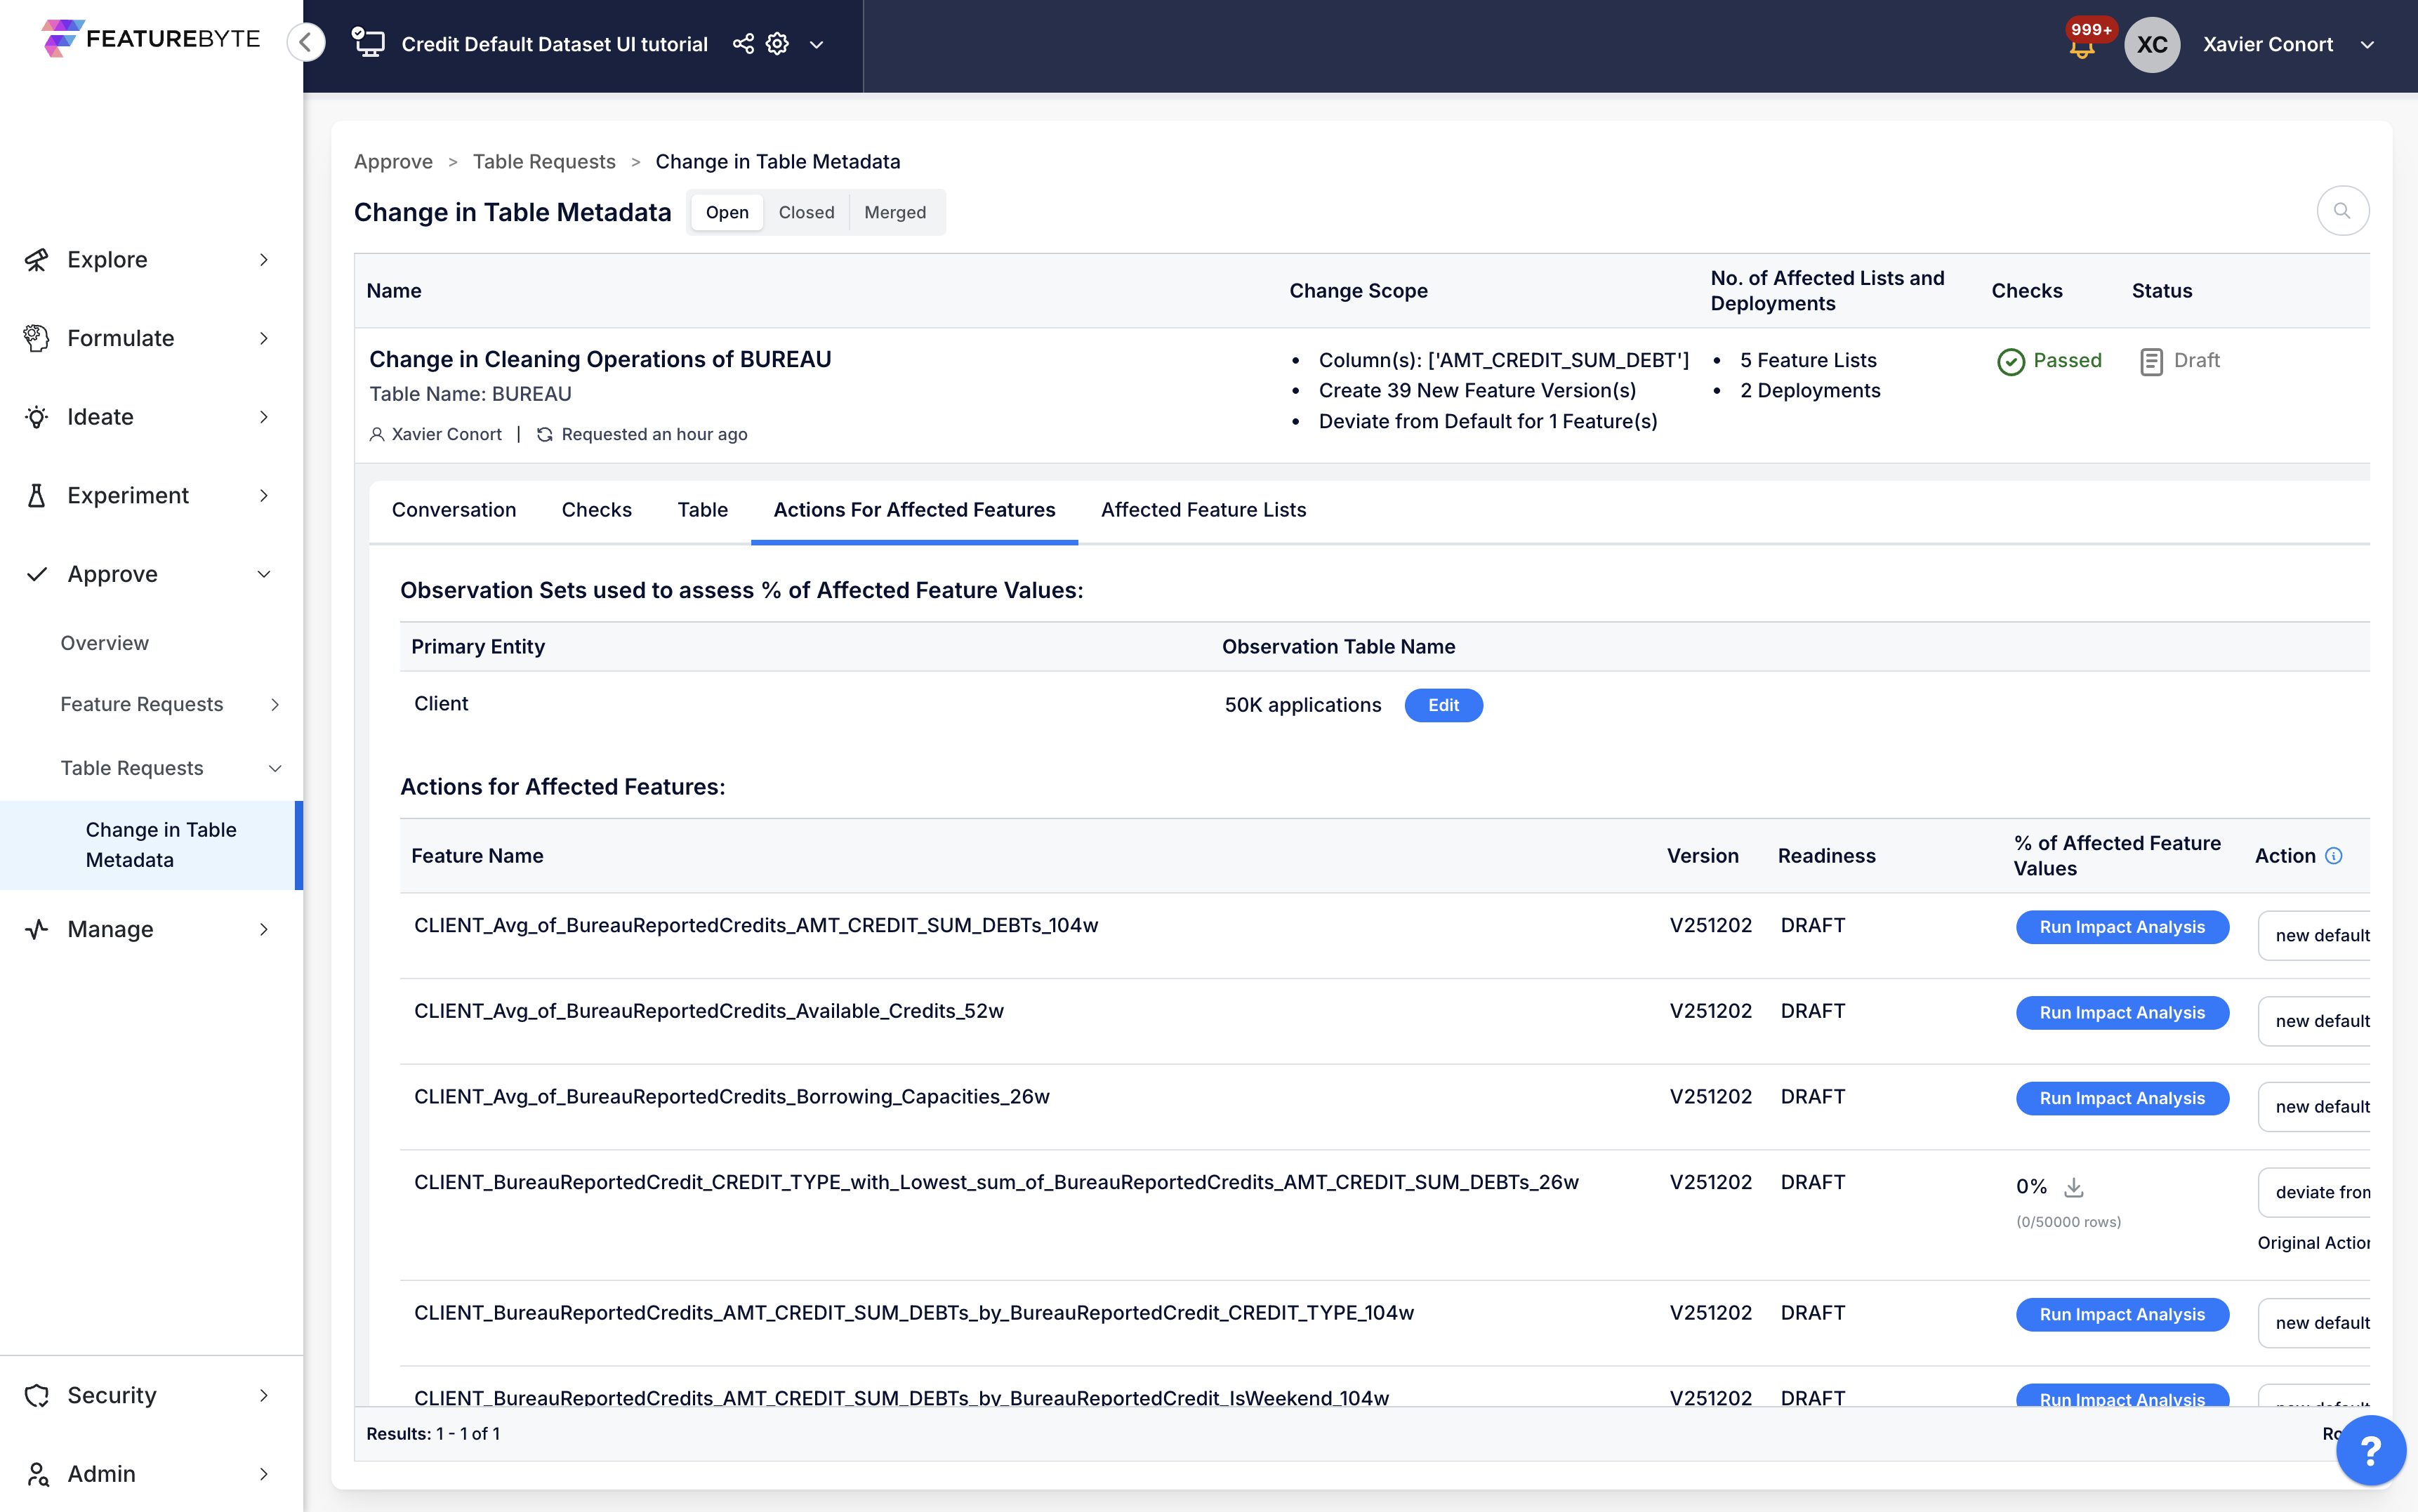Click the XC user avatar
This screenshot has width=2418, height=1512.
(2151, 45)
